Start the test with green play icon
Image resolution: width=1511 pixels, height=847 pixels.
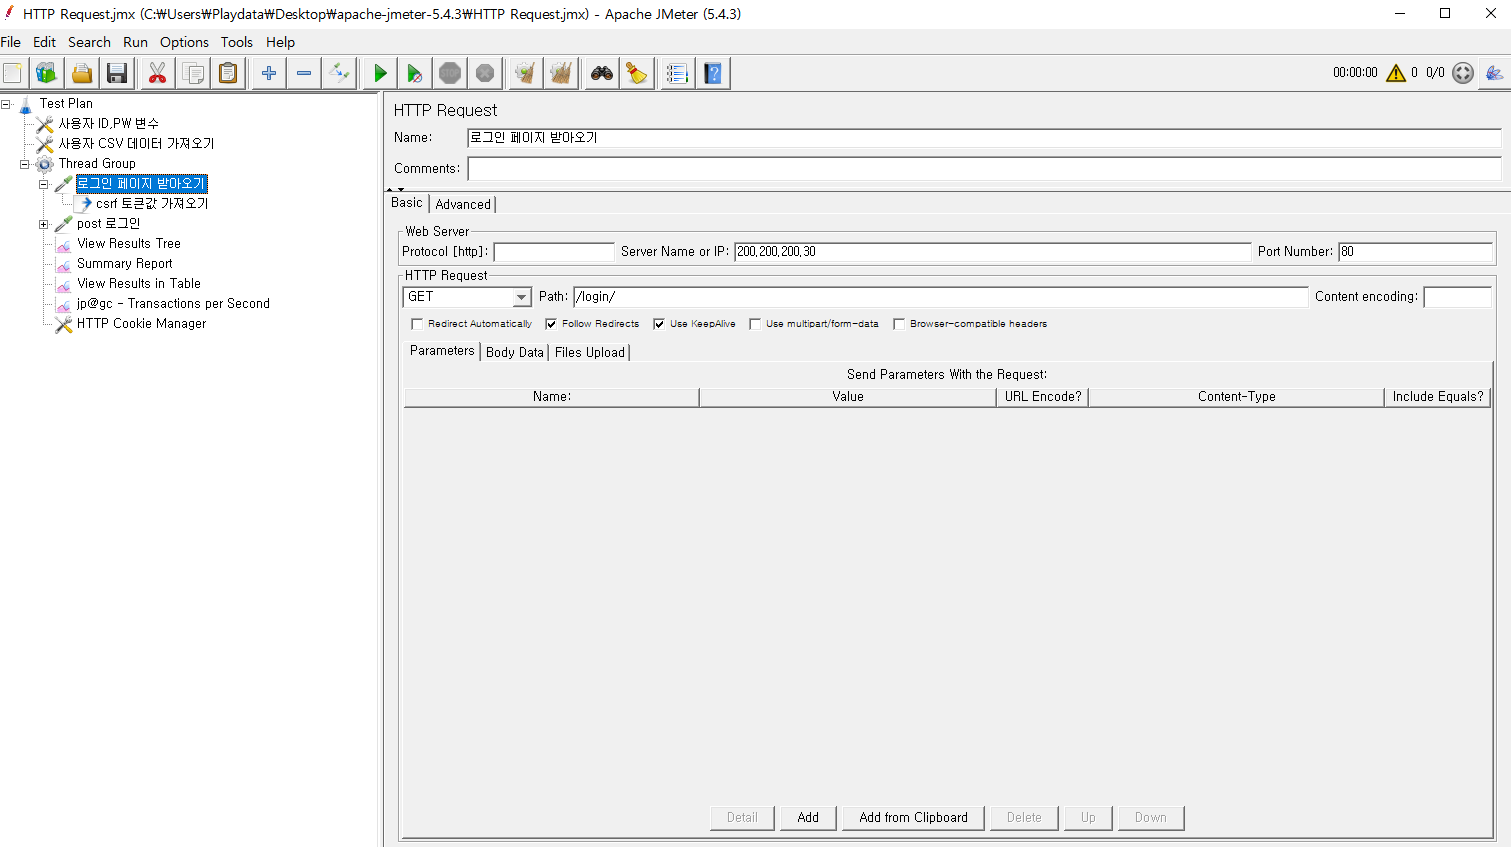point(380,73)
